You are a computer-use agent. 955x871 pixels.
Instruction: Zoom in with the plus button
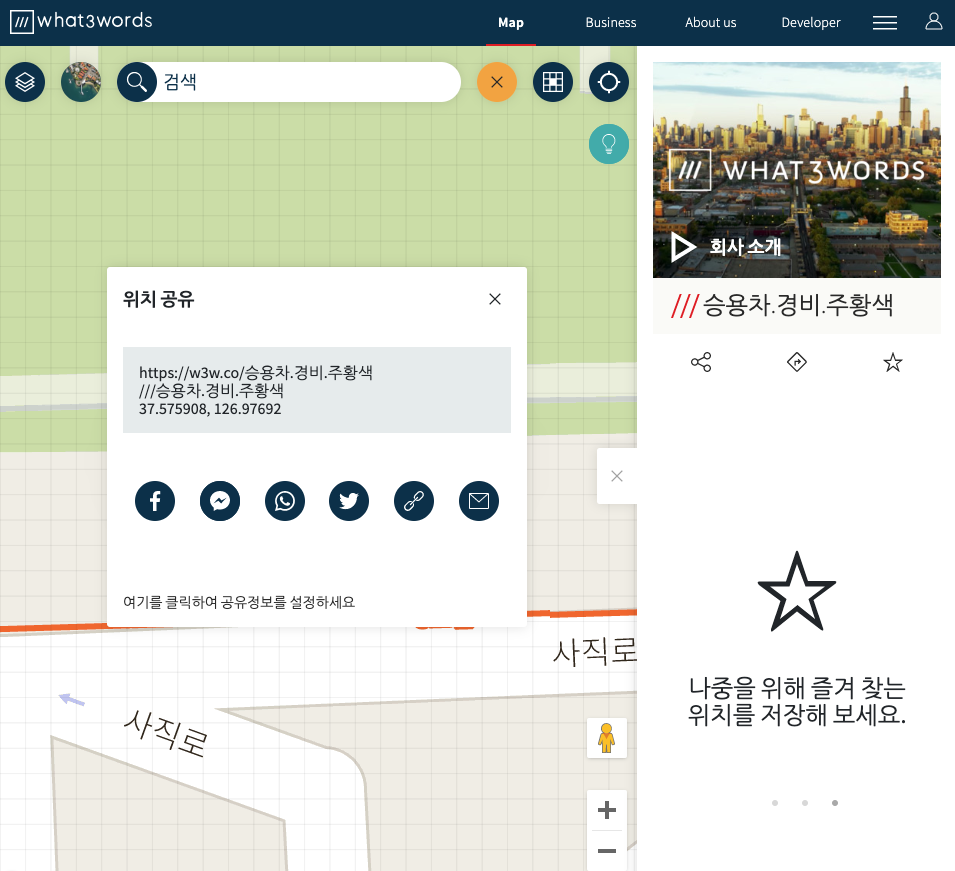coord(607,810)
